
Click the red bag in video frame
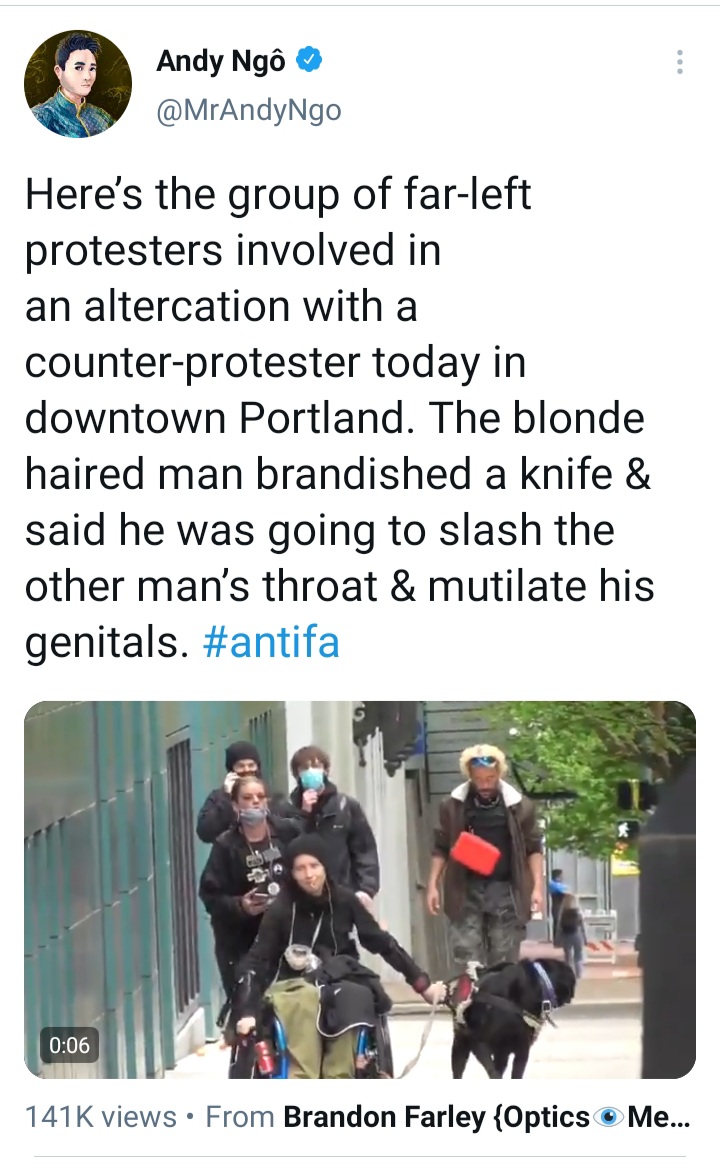[474, 853]
